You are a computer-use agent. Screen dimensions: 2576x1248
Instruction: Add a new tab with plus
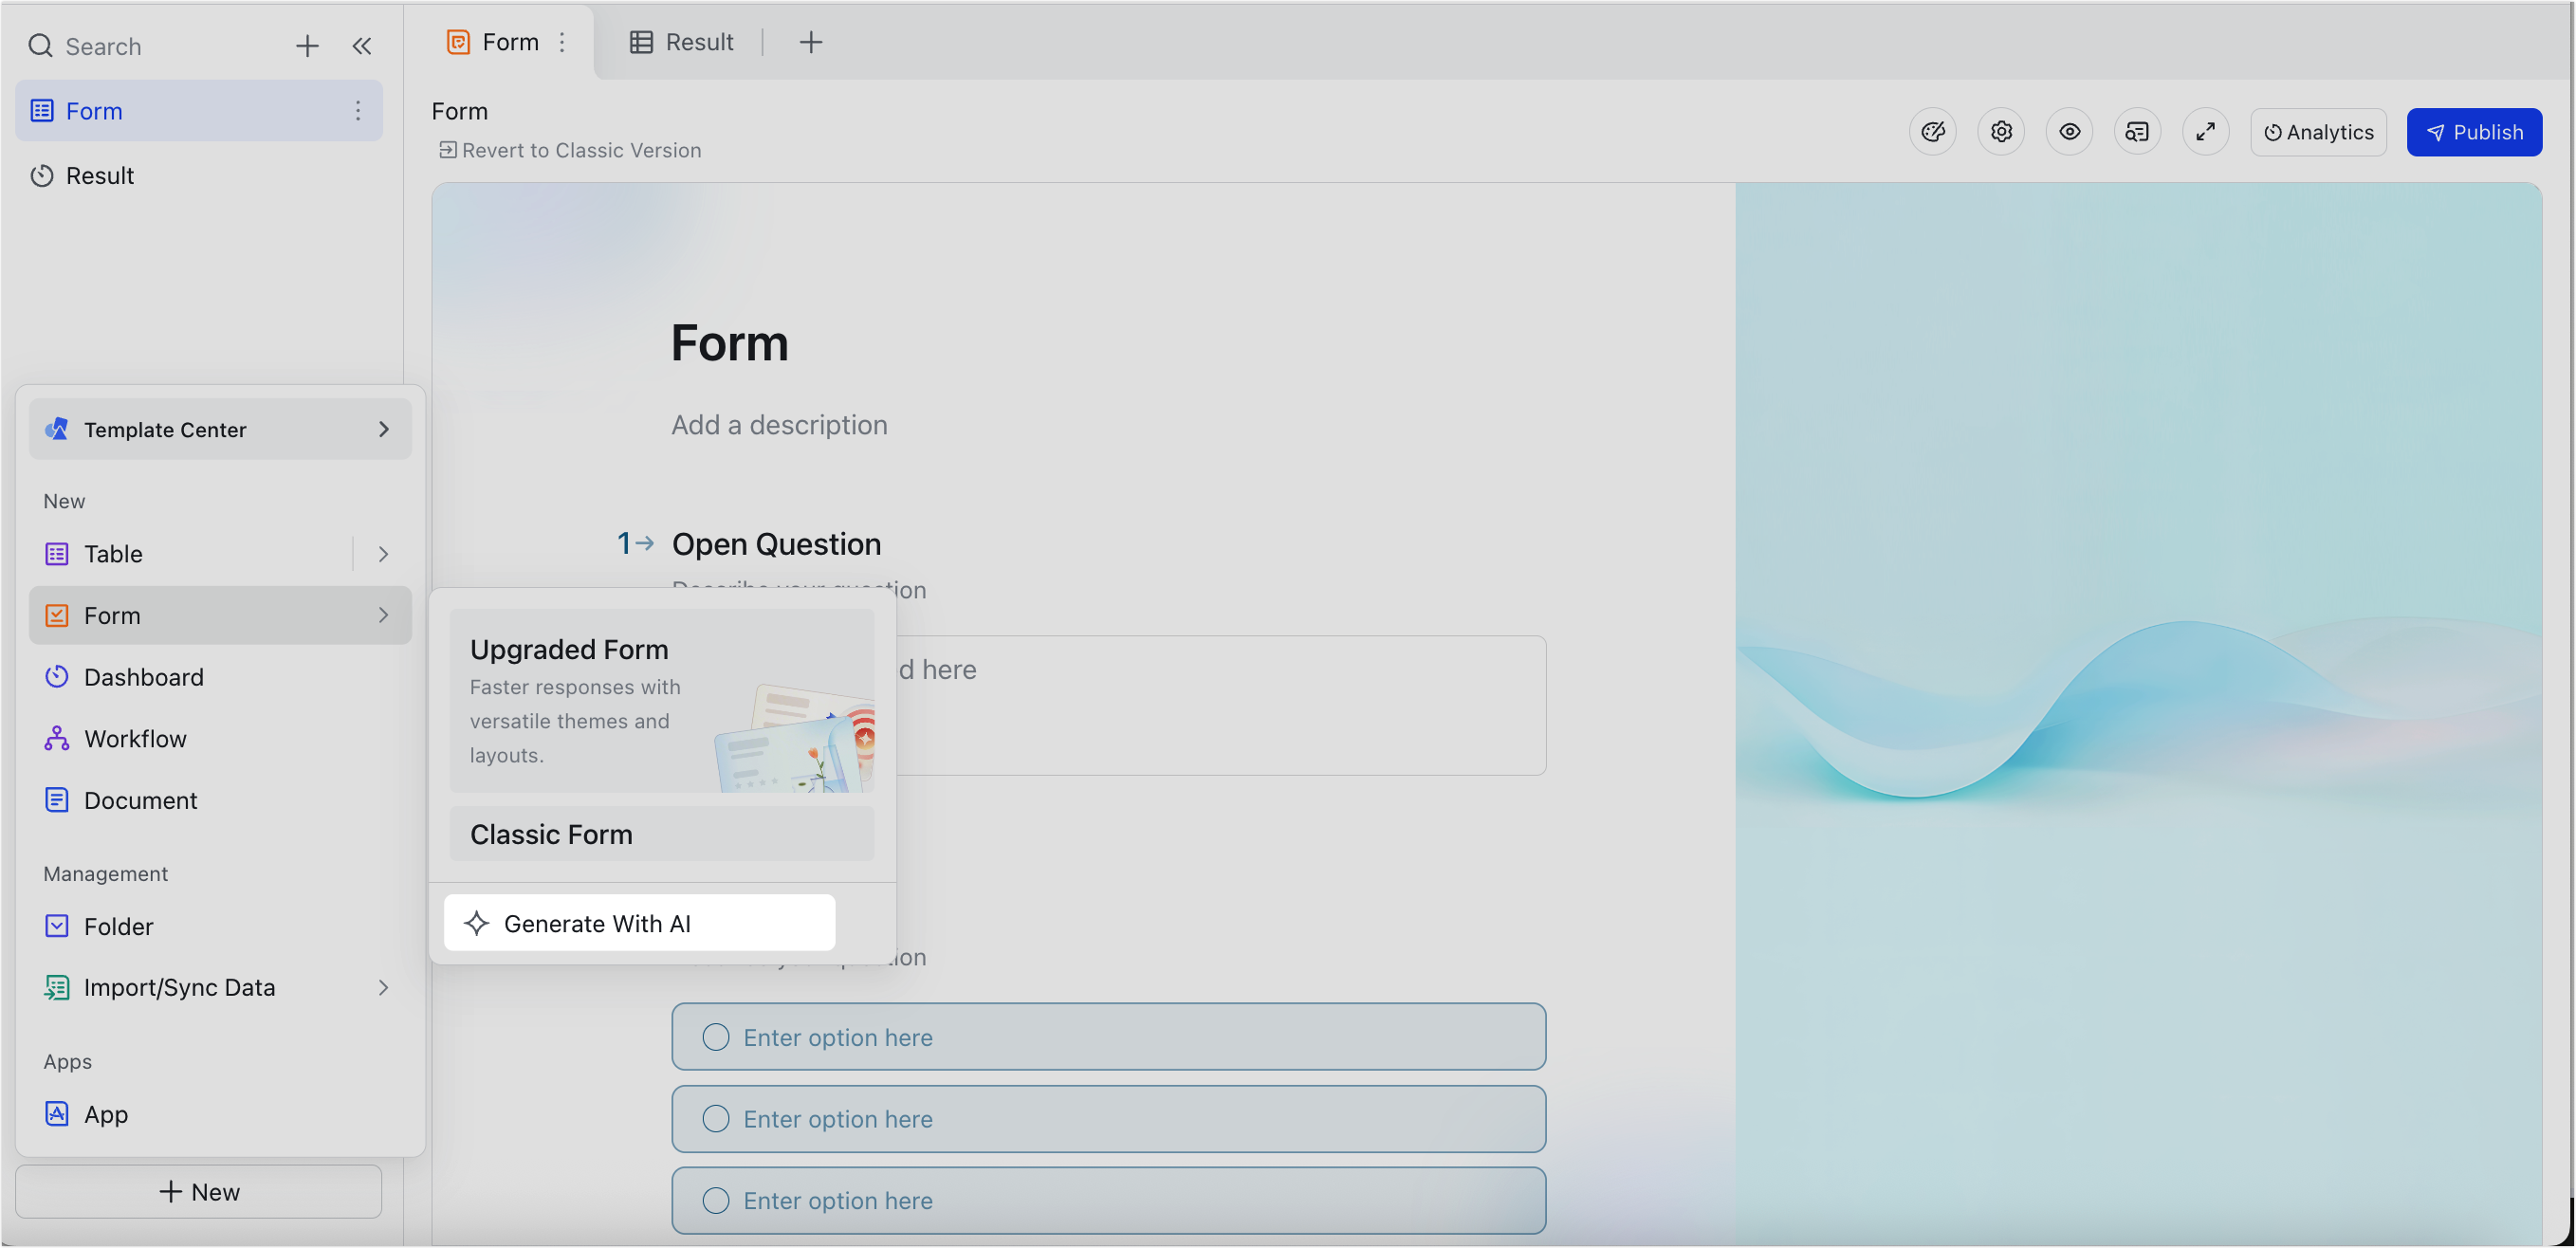click(811, 42)
